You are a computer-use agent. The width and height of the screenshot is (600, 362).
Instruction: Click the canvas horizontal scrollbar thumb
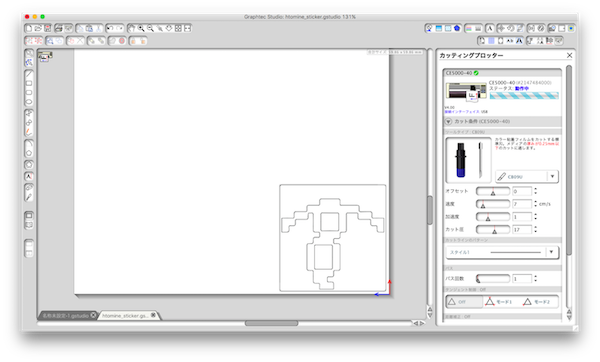point(271,323)
